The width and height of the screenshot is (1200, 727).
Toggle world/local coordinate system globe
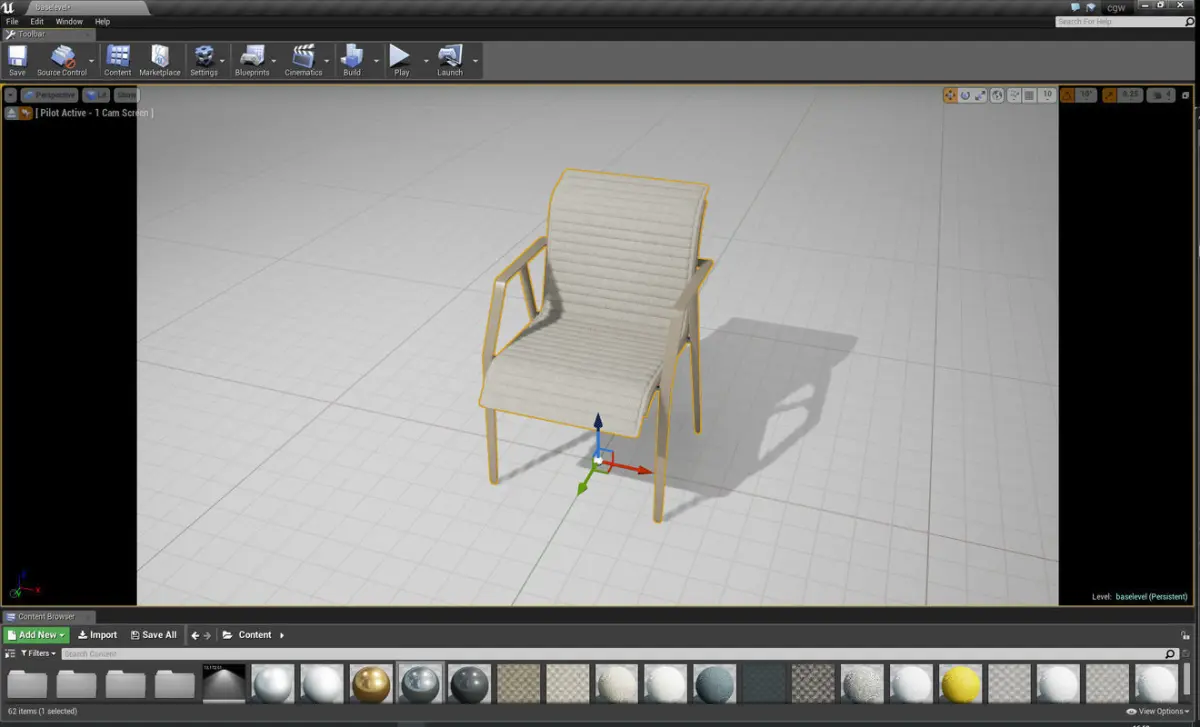[998, 95]
